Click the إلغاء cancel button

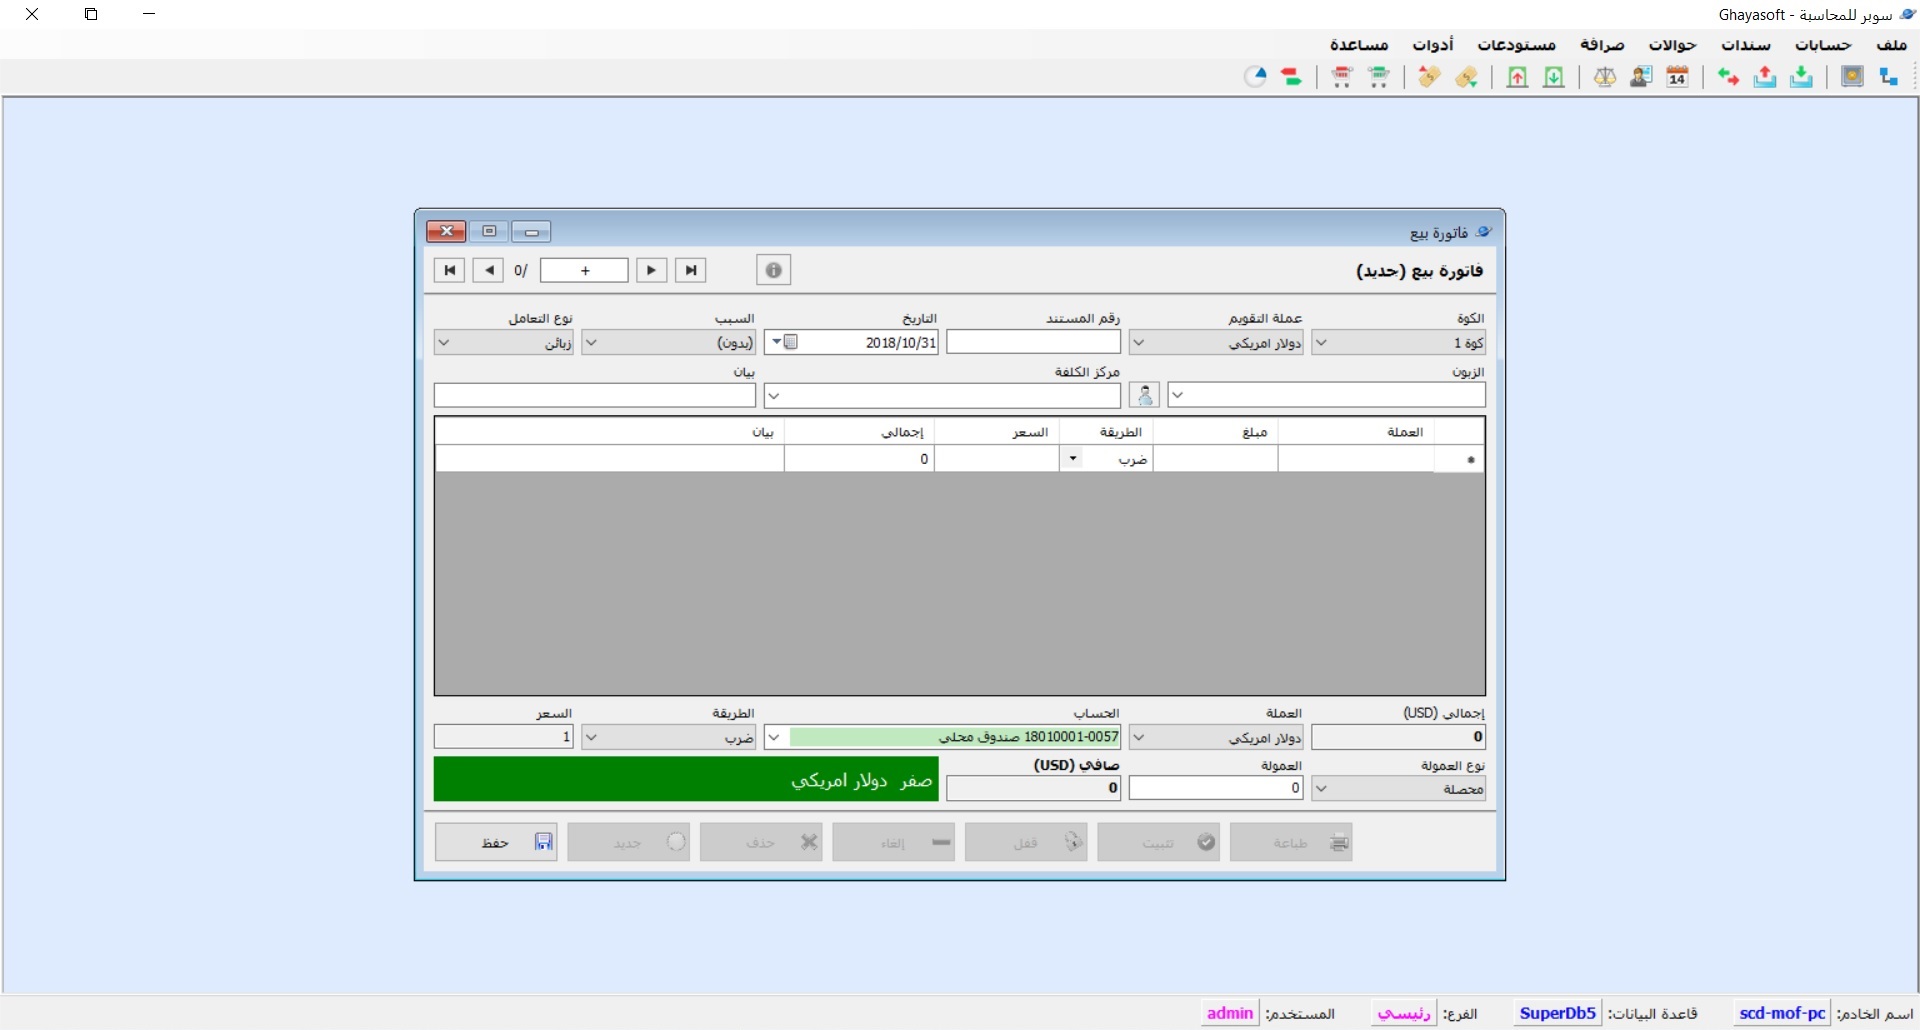point(893,843)
